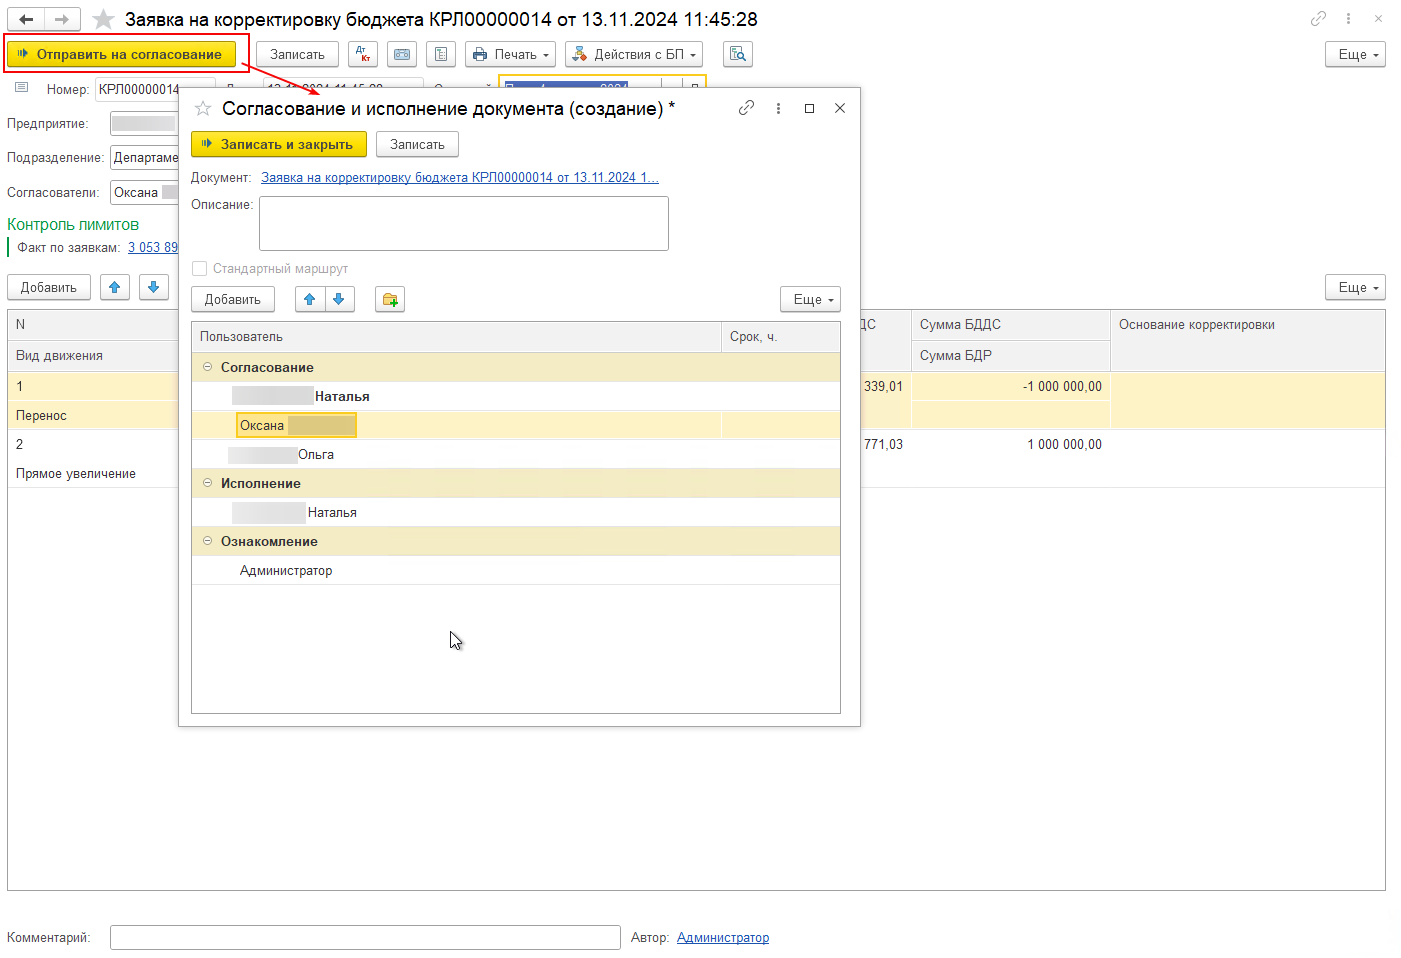Move table row up in main document
The image size is (1401, 958).
click(114, 287)
